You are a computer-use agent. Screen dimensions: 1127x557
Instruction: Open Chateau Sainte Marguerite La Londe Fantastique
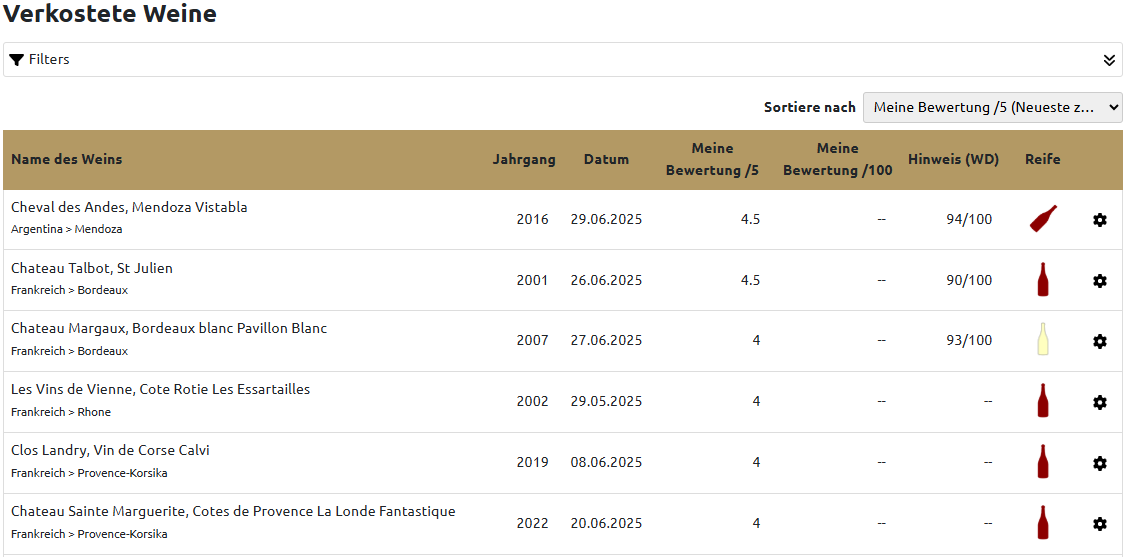[x=233, y=512]
